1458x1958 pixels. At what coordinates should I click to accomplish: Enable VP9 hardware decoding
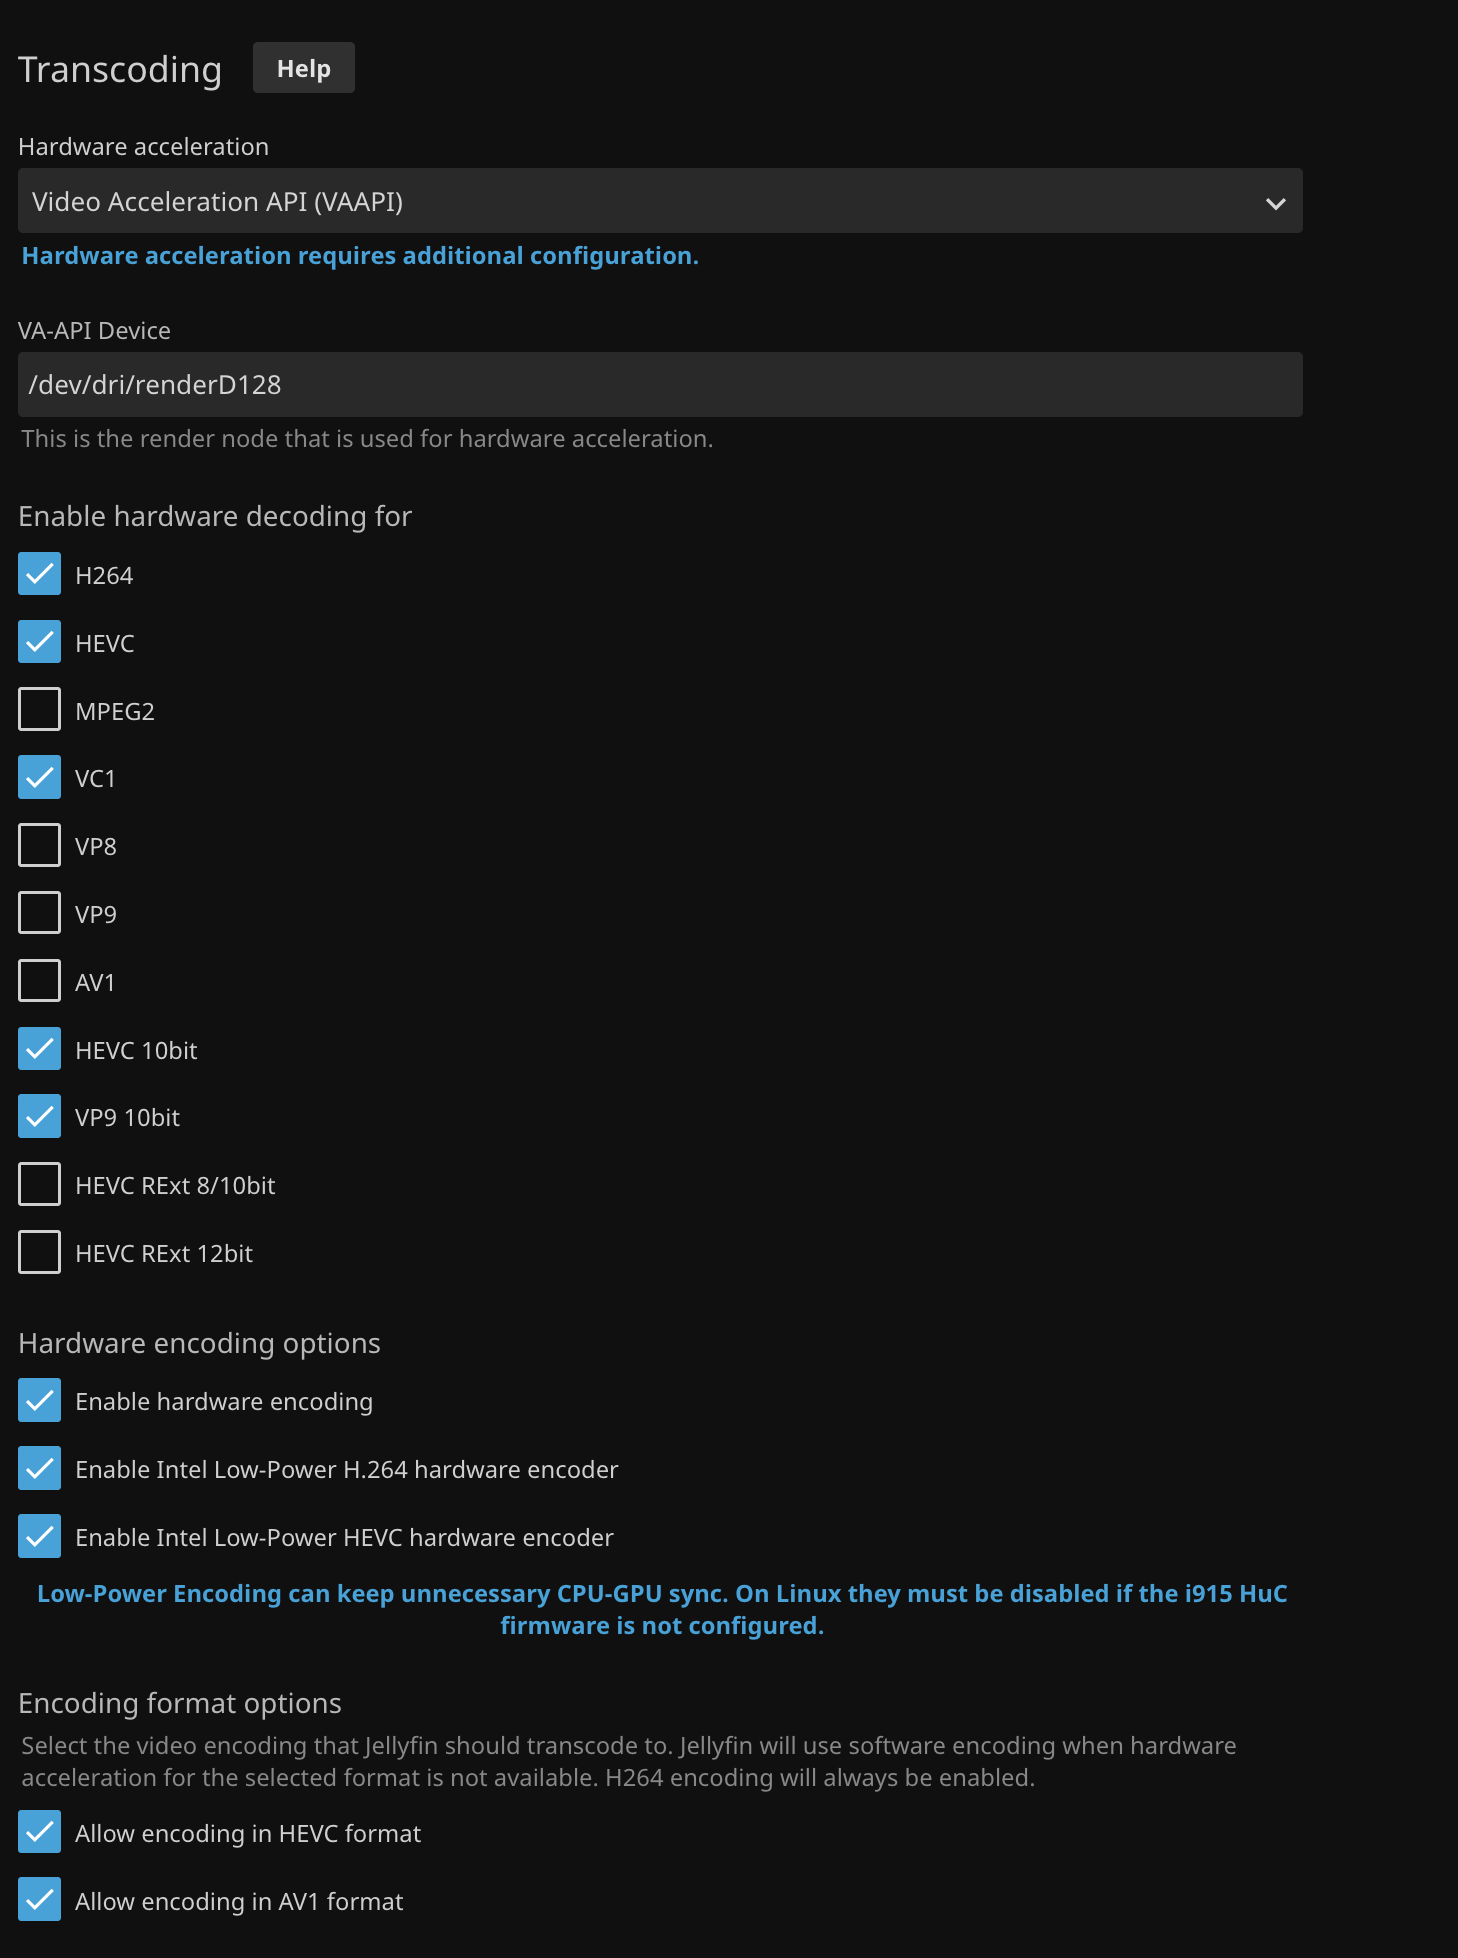click(40, 913)
